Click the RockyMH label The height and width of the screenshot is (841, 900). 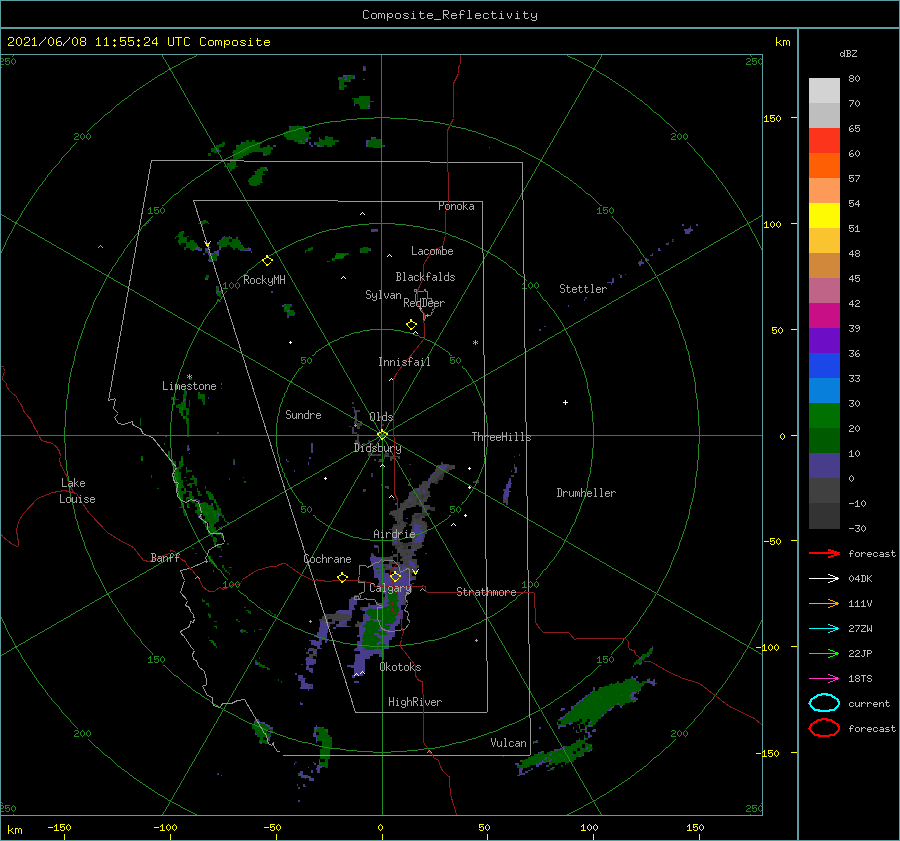tap(264, 280)
